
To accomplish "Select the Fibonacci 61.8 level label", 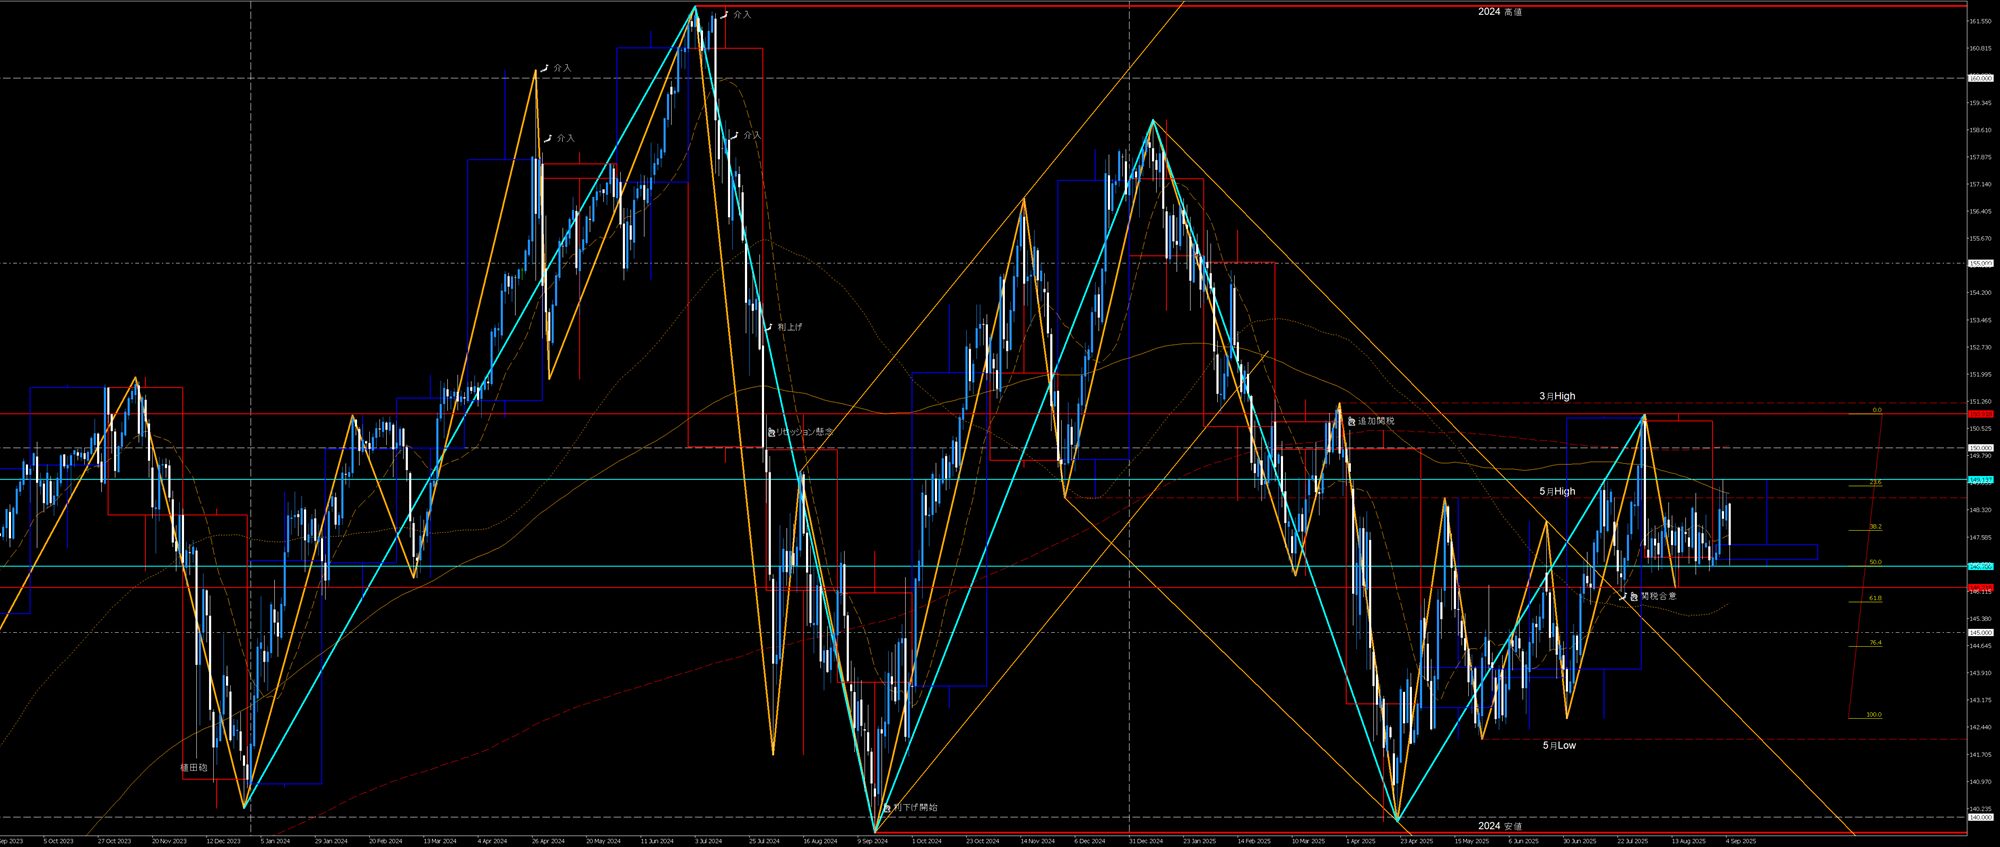I will [x=1875, y=598].
